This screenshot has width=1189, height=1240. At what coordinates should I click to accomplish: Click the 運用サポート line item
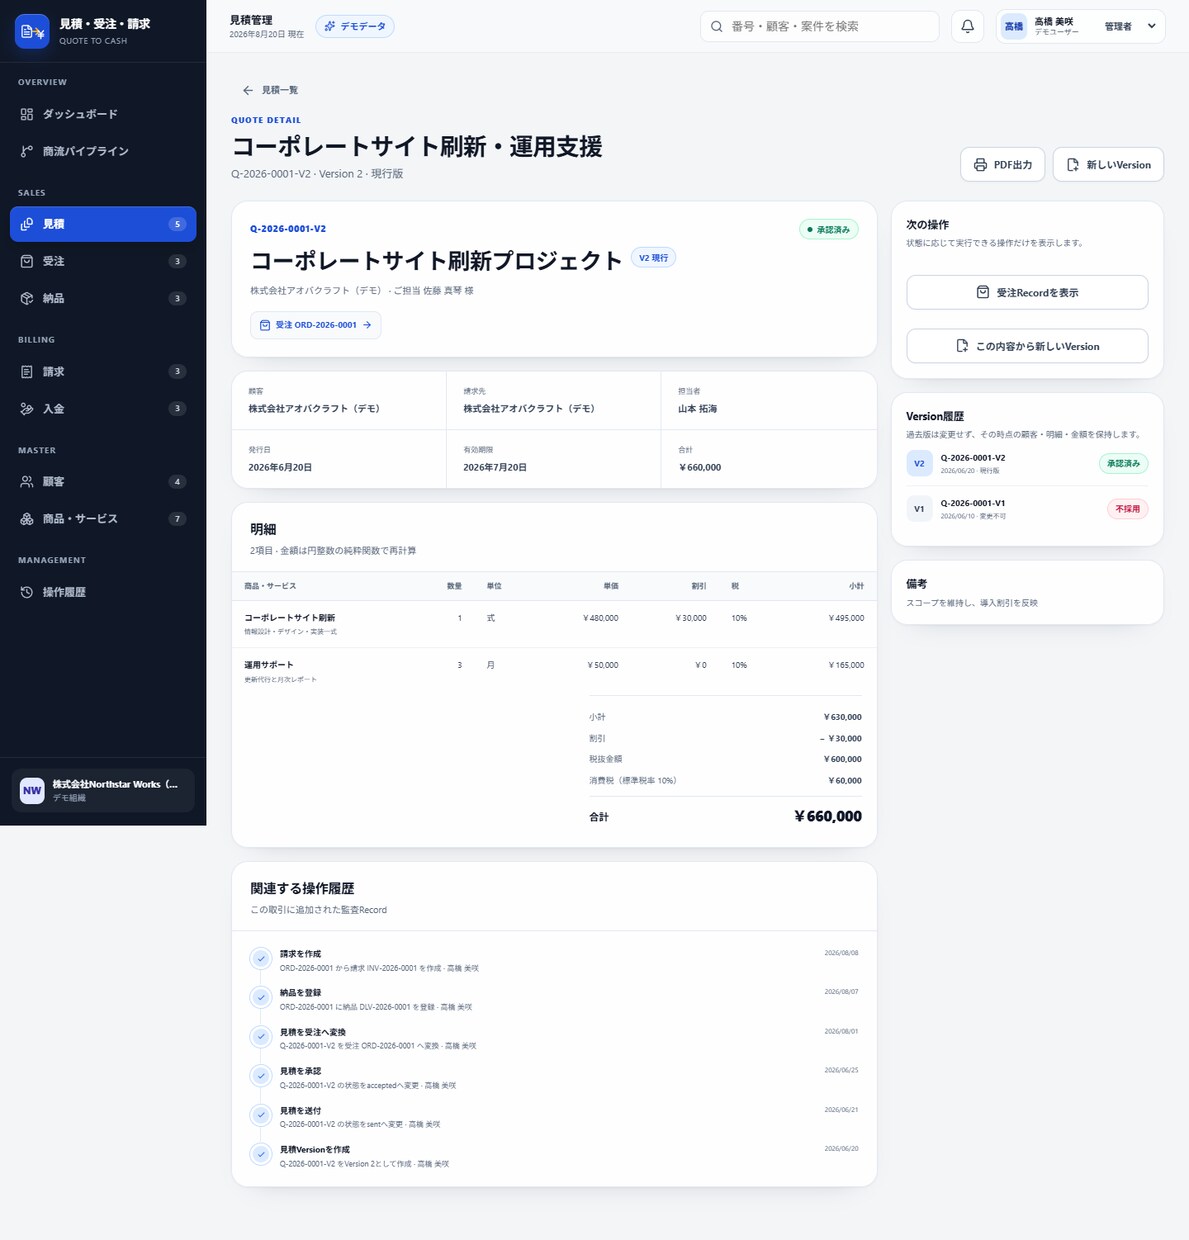[554, 671]
